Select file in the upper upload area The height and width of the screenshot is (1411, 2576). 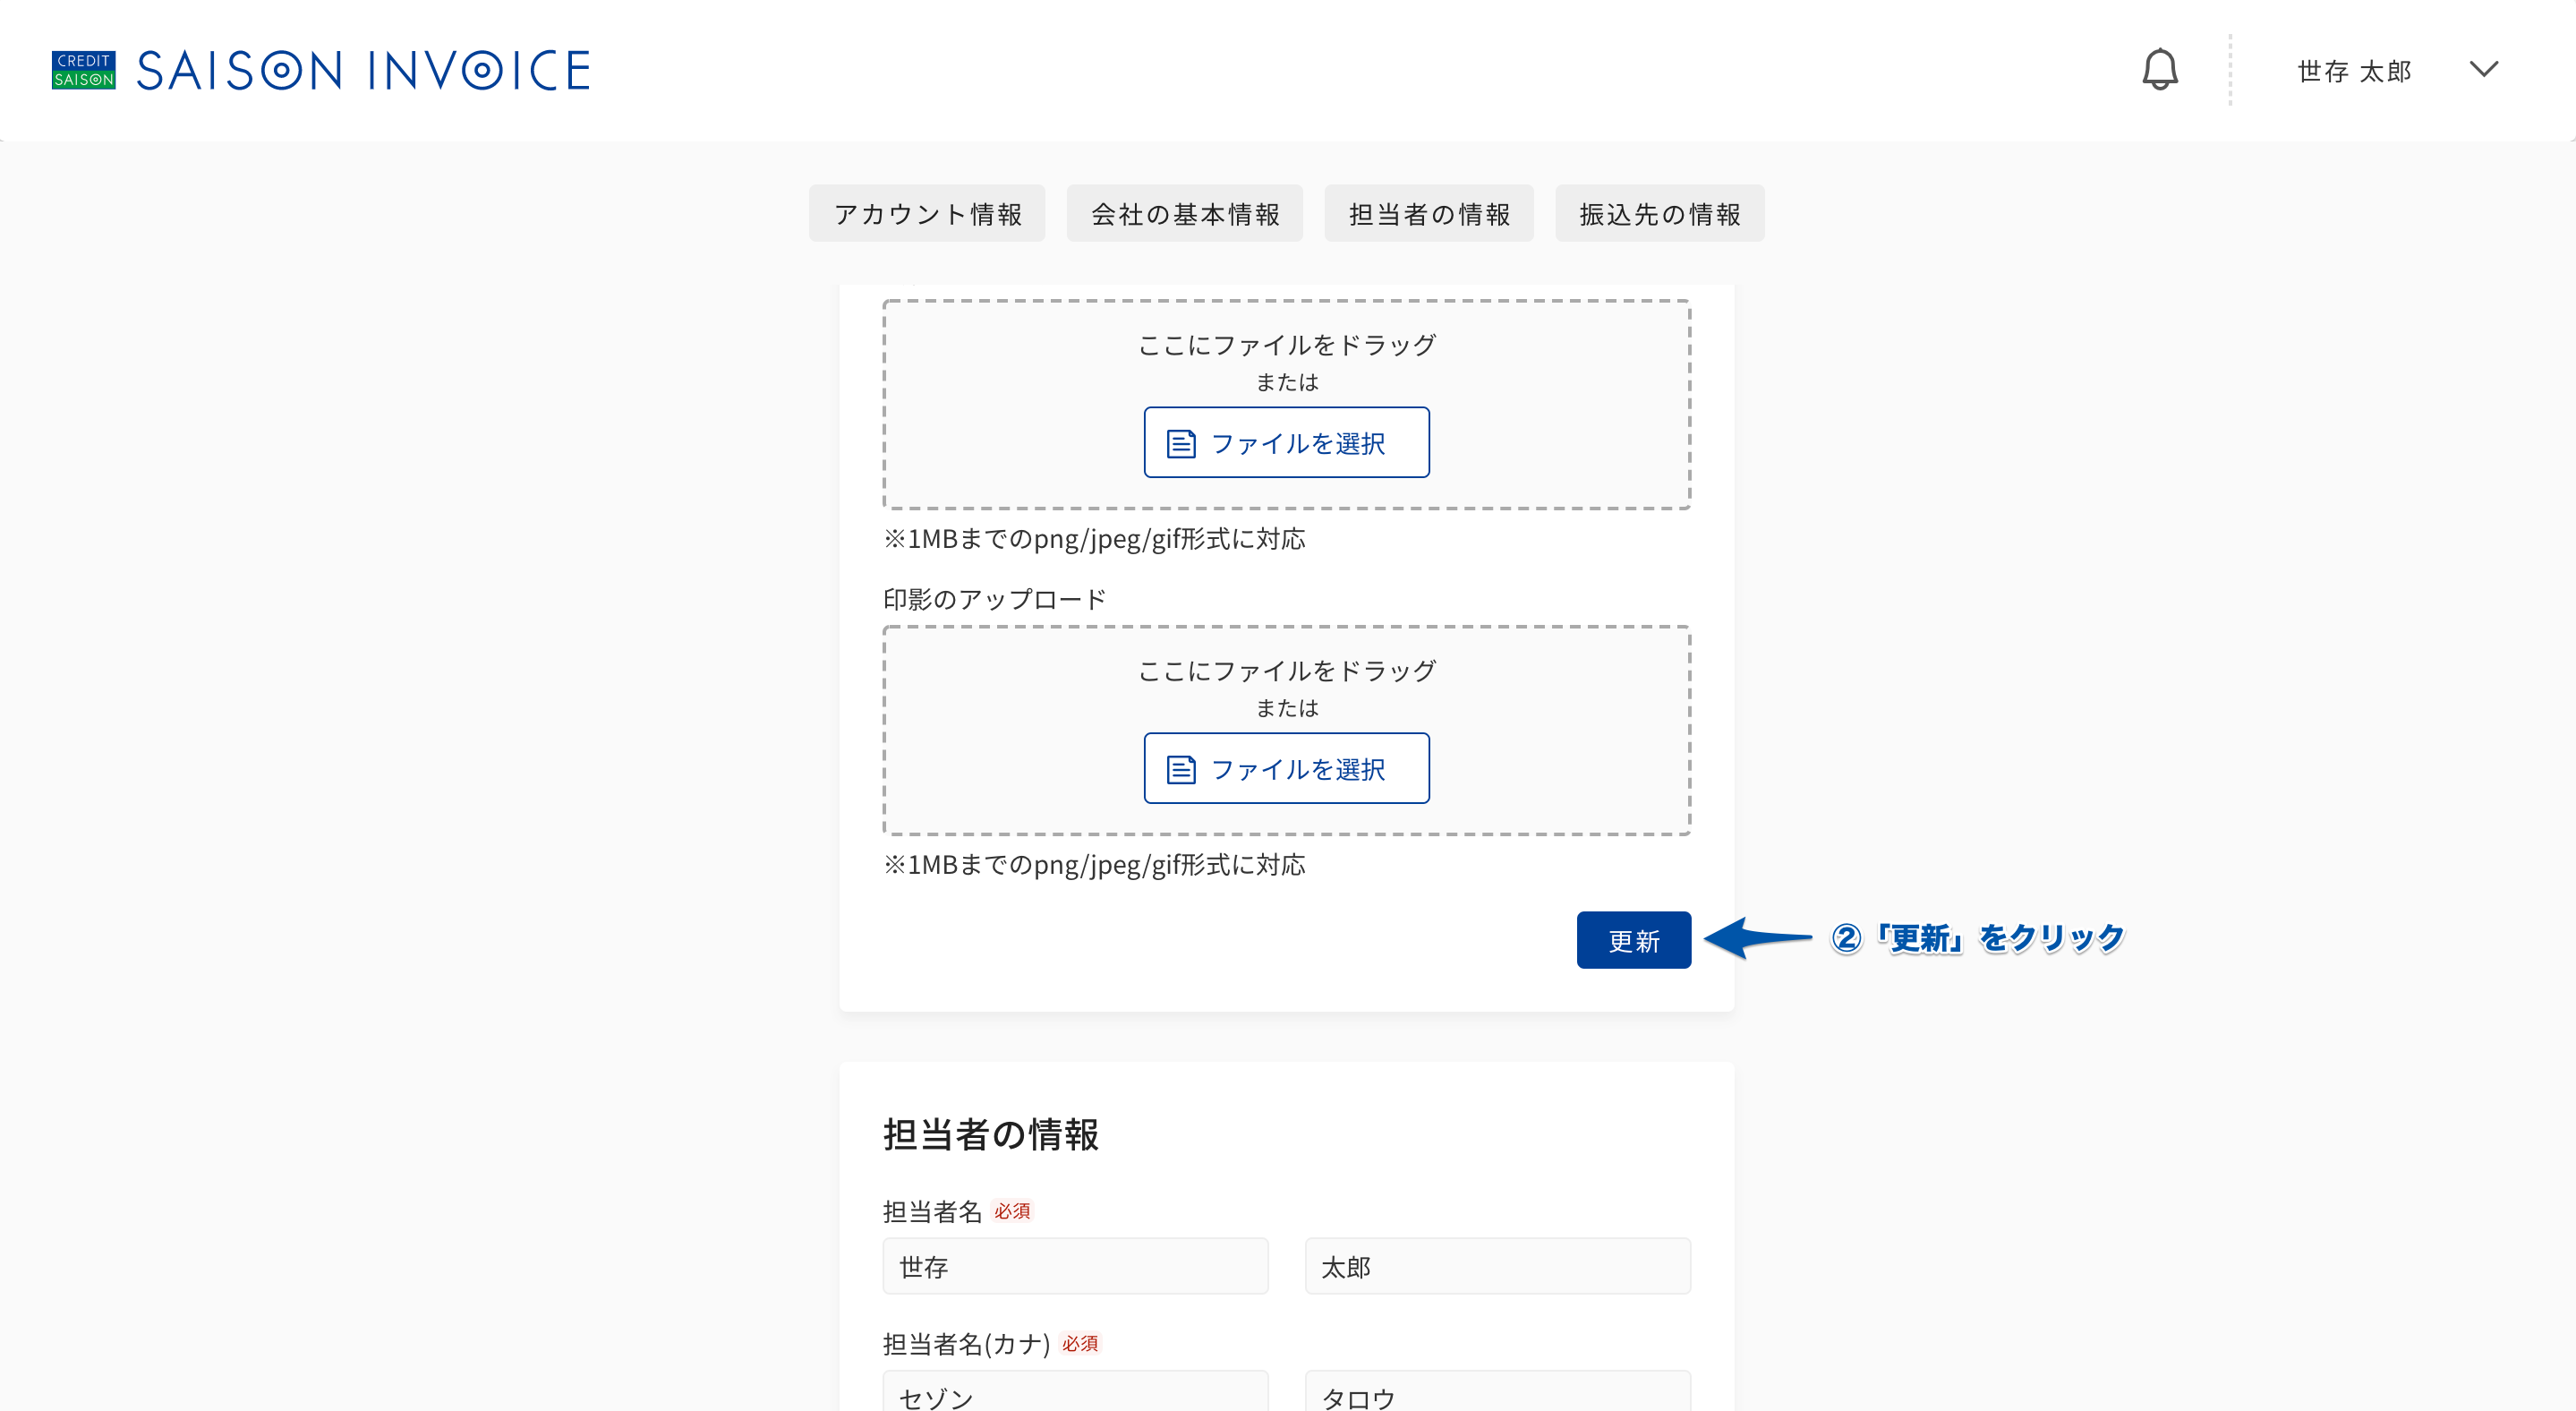1286,442
